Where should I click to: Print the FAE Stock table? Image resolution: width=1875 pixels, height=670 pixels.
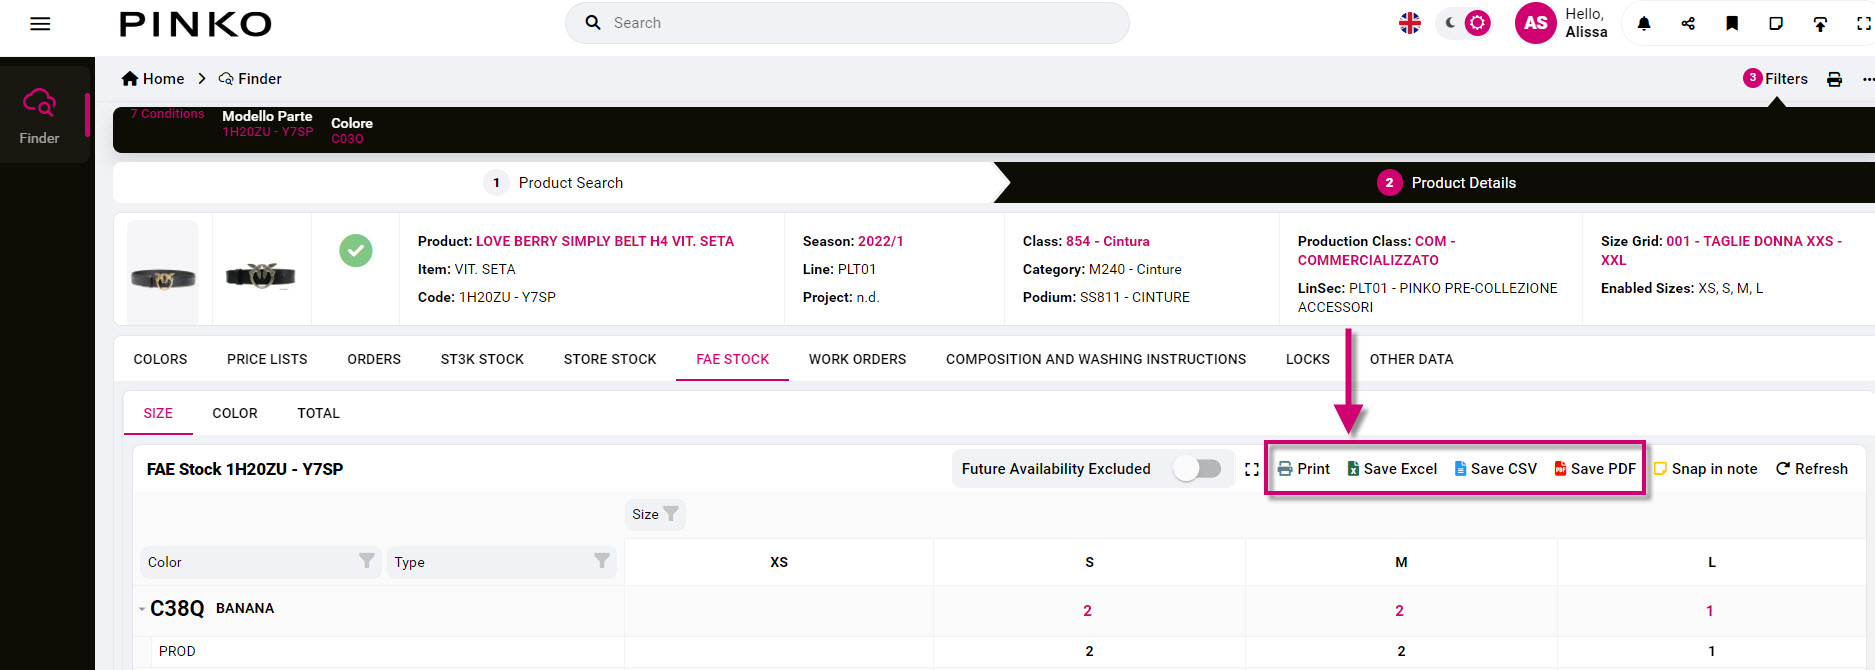pos(1304,469)
